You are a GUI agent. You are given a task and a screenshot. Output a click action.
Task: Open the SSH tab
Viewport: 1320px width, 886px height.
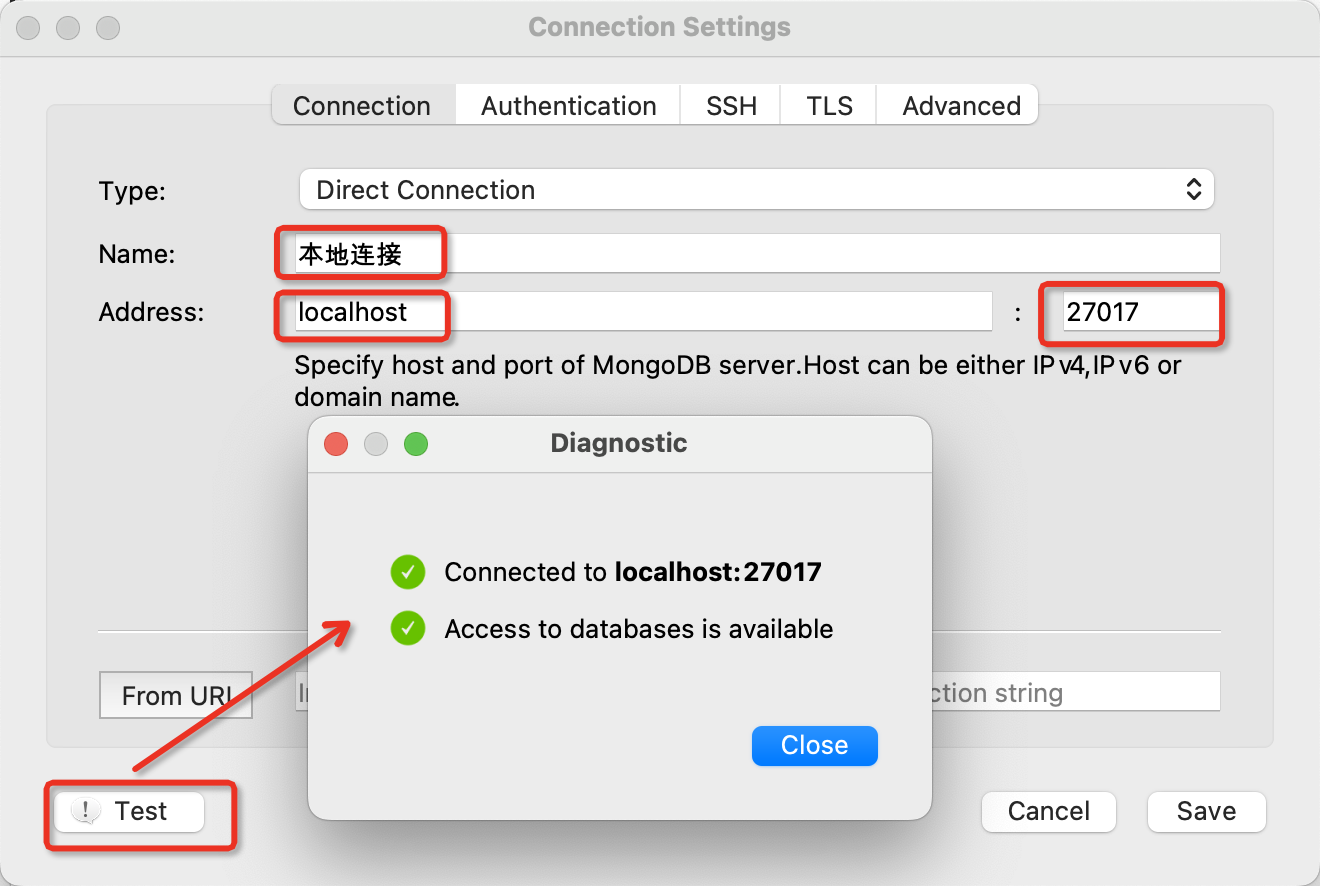tap(731, 105)
